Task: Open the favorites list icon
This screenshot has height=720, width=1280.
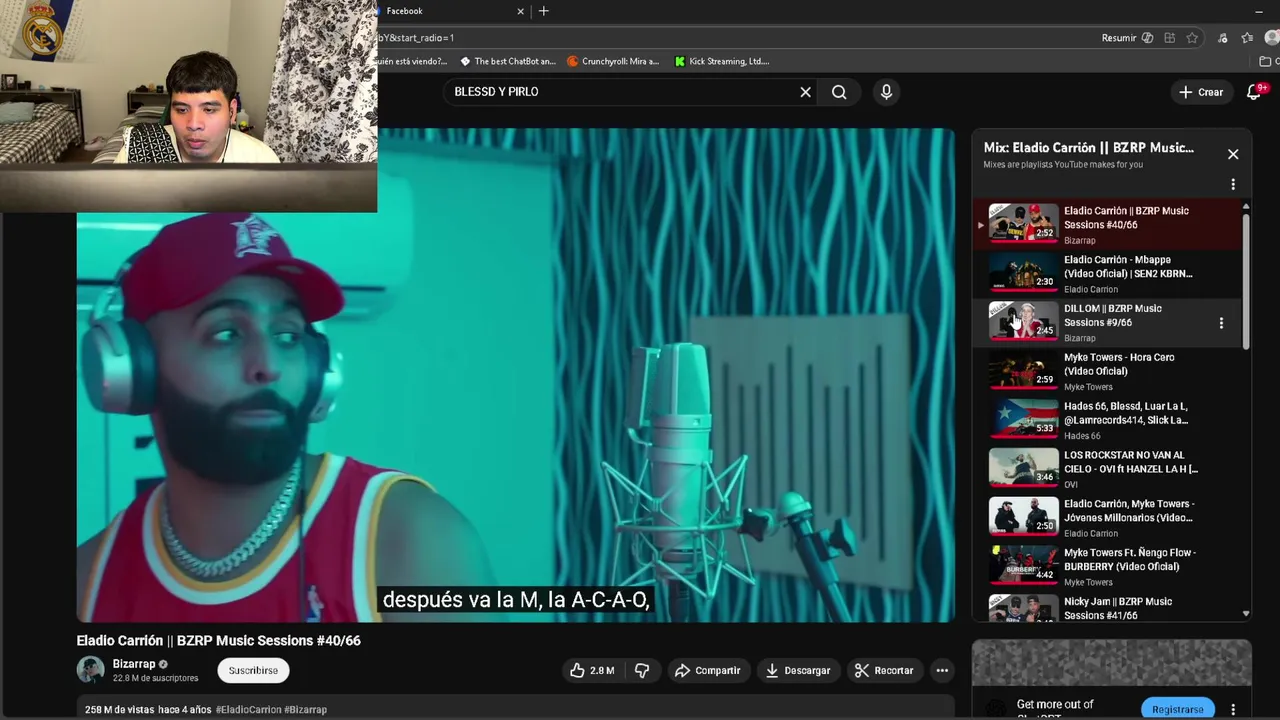Action: point(1247,38)
